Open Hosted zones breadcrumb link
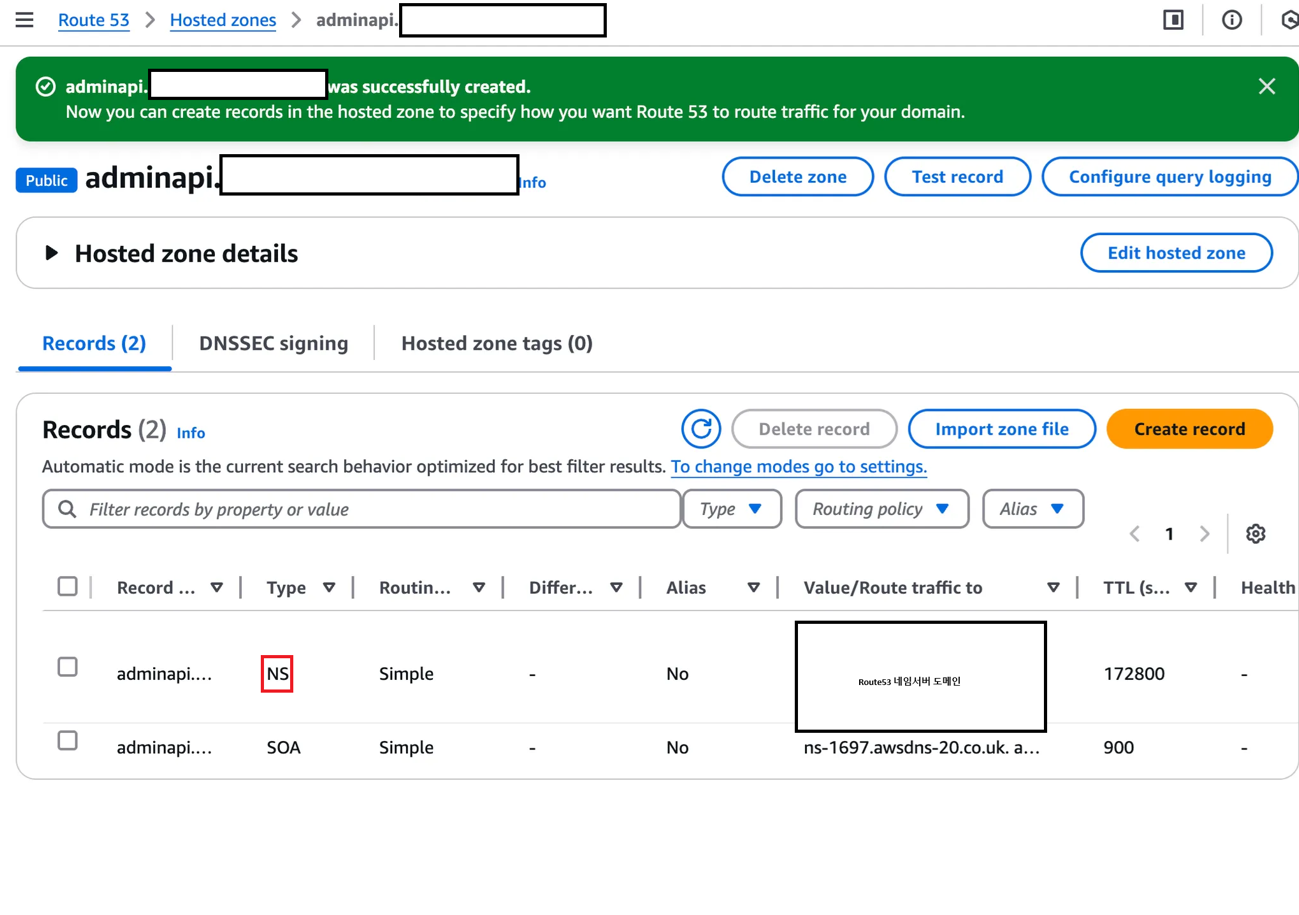 (223, 20)
